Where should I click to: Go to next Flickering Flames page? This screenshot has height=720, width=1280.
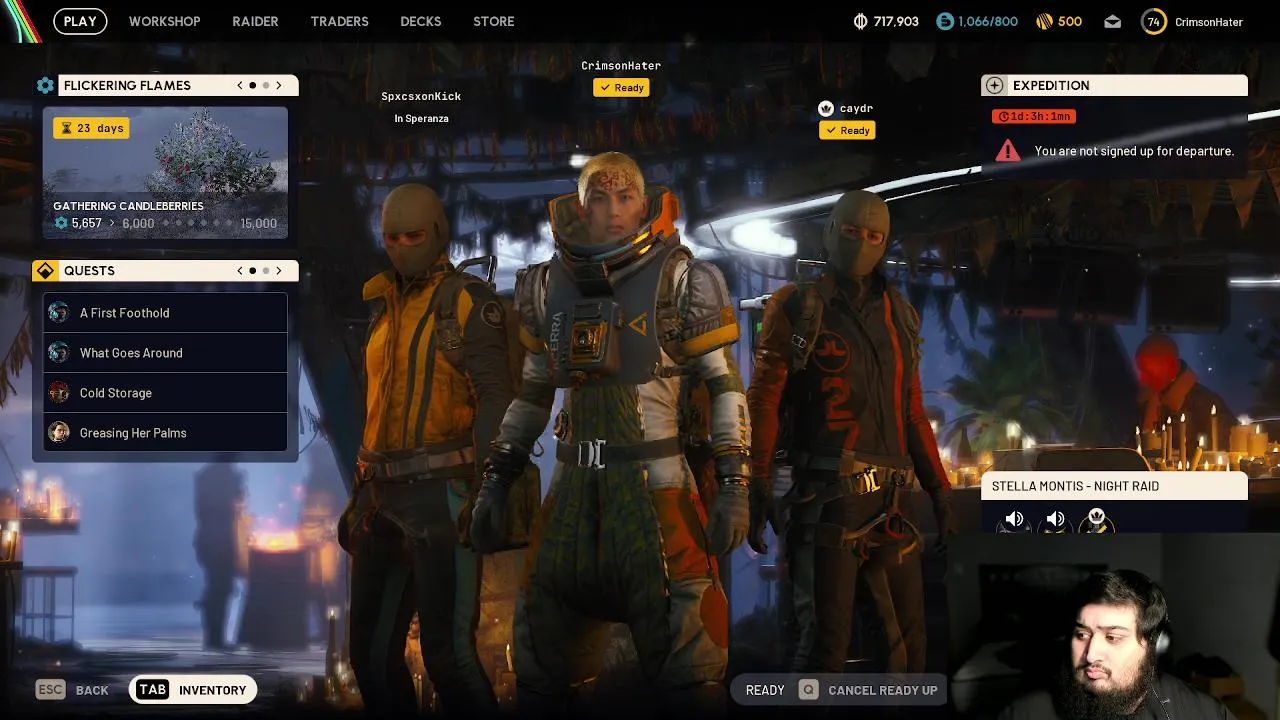(x=279, y=85)
